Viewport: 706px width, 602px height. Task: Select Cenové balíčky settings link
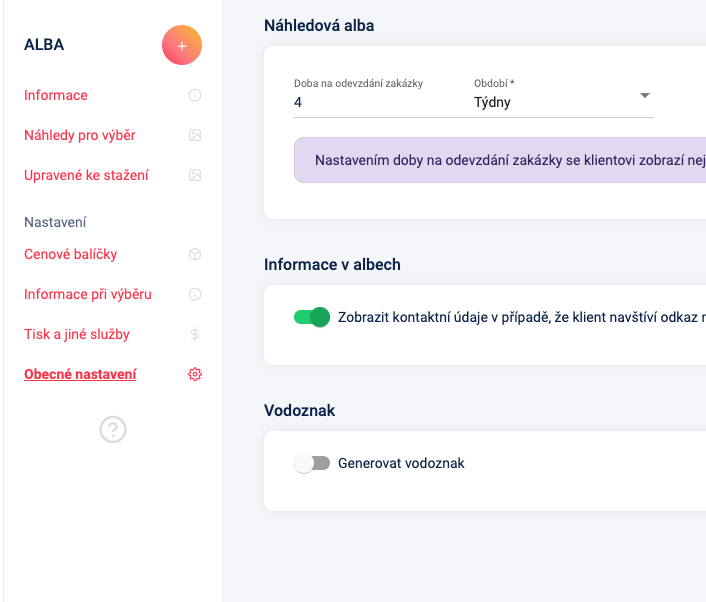click(71, 254)
